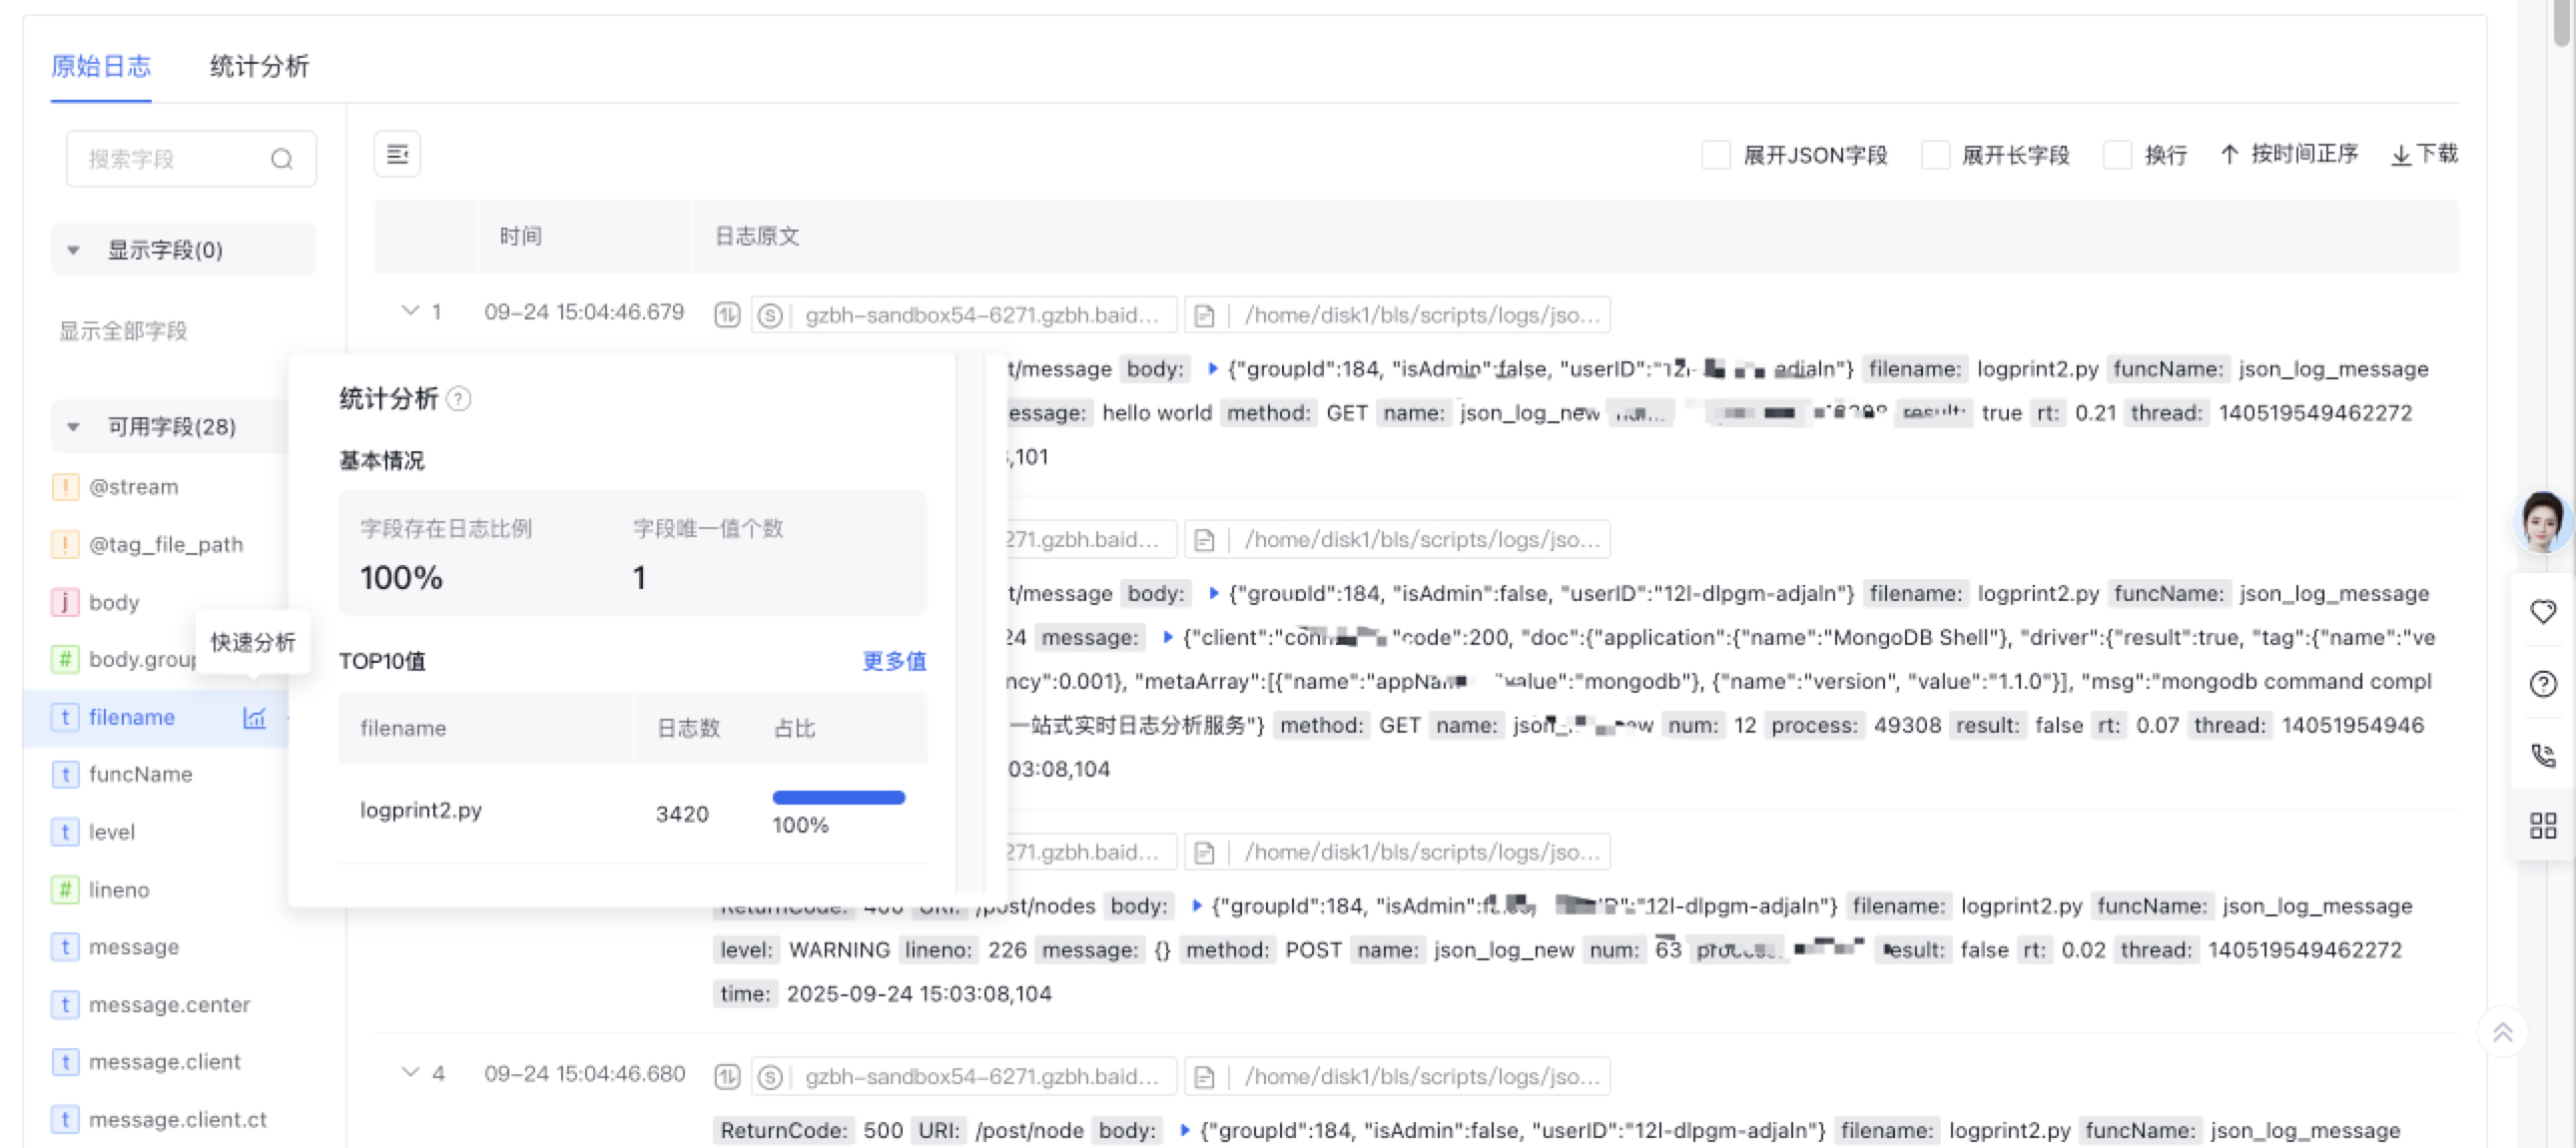Collapse the 显示字段(0) section
Image resolution: width=2576 pixels, height=1148 pixels.
coord(73,250)
